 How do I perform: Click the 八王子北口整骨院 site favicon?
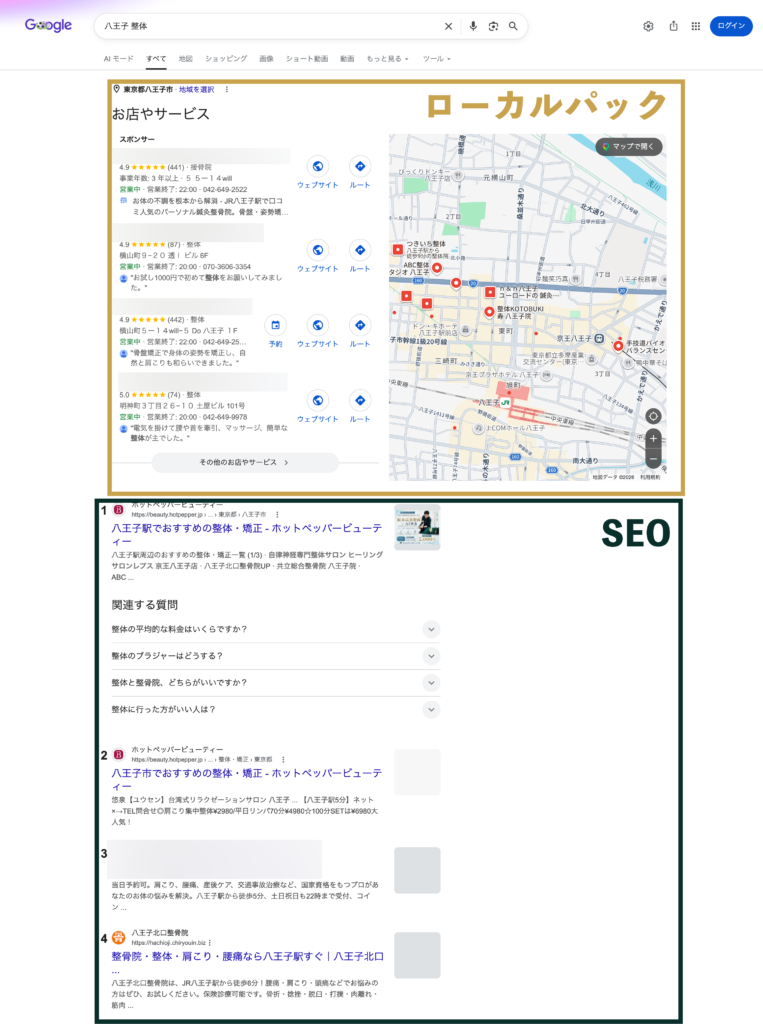pyautogui.click(x=118, y=938)
